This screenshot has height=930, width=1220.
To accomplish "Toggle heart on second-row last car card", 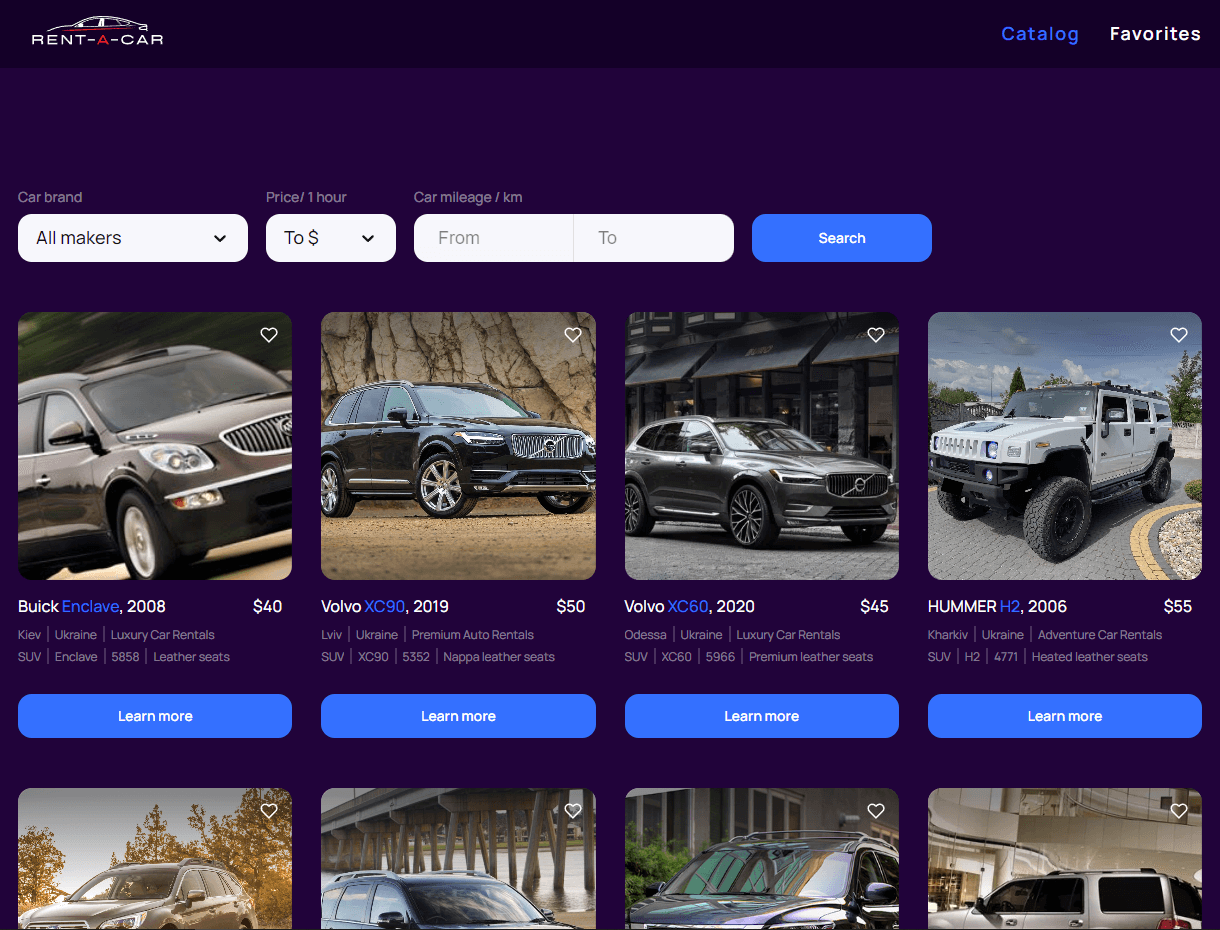I will coord(1179,811).
